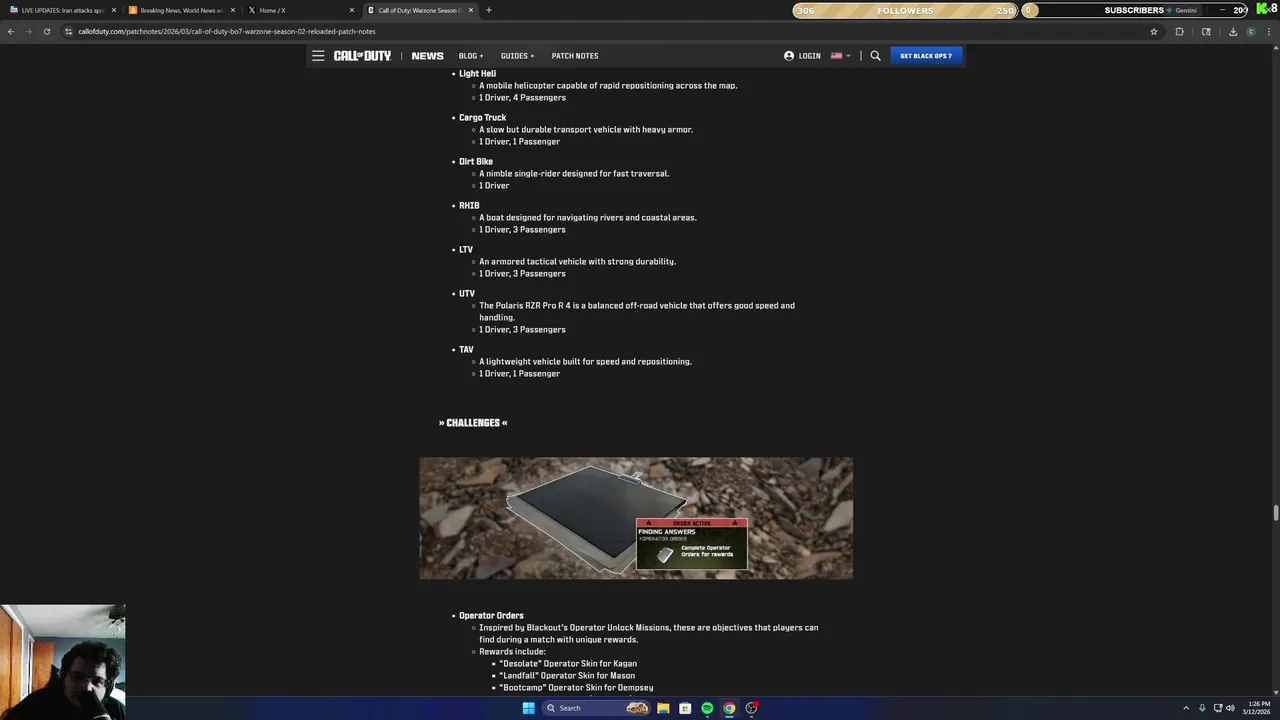Click the LOGIN link

802,56
